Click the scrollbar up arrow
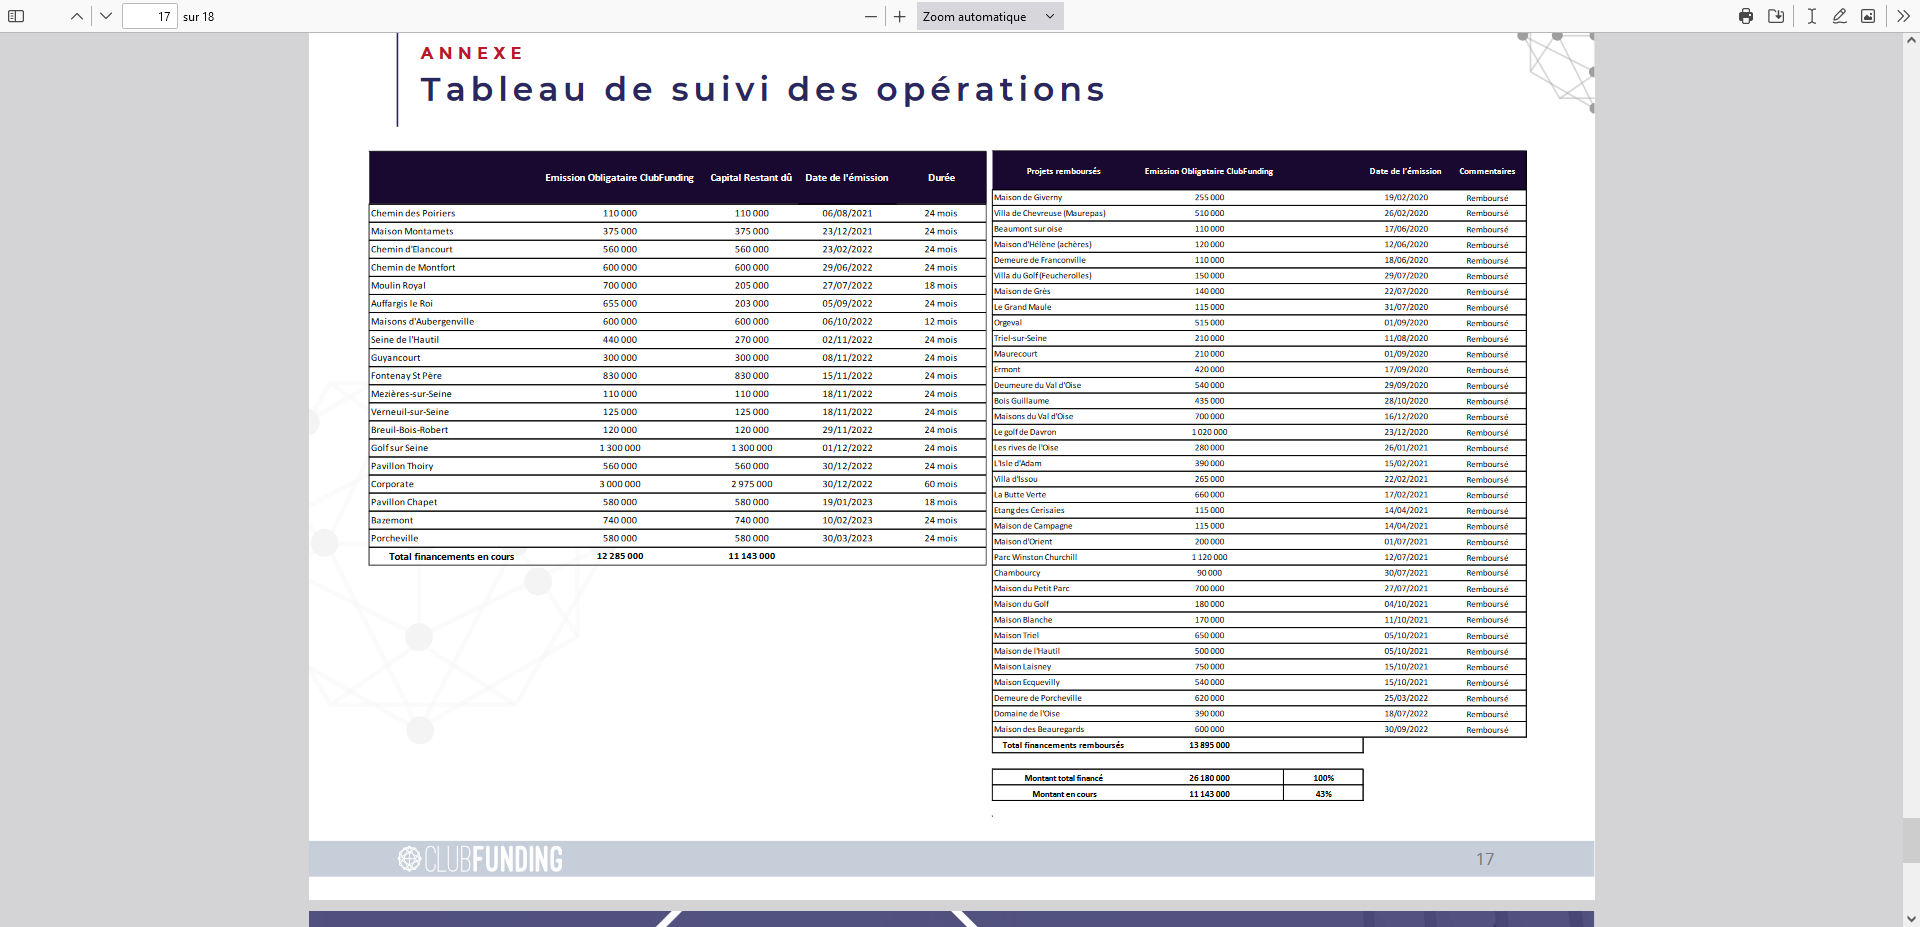1920x927 pixels. 1911,40
